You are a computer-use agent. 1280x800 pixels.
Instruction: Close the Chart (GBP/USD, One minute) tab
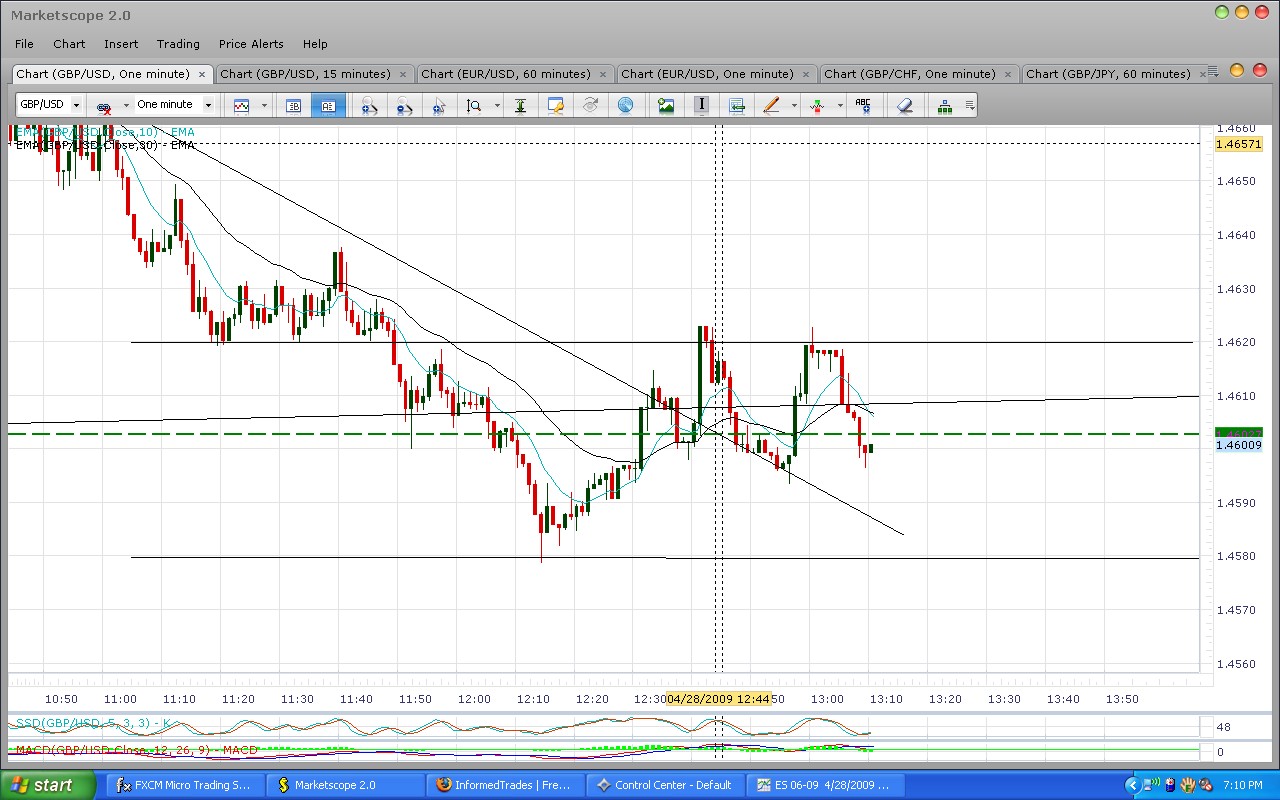(202, 74)
